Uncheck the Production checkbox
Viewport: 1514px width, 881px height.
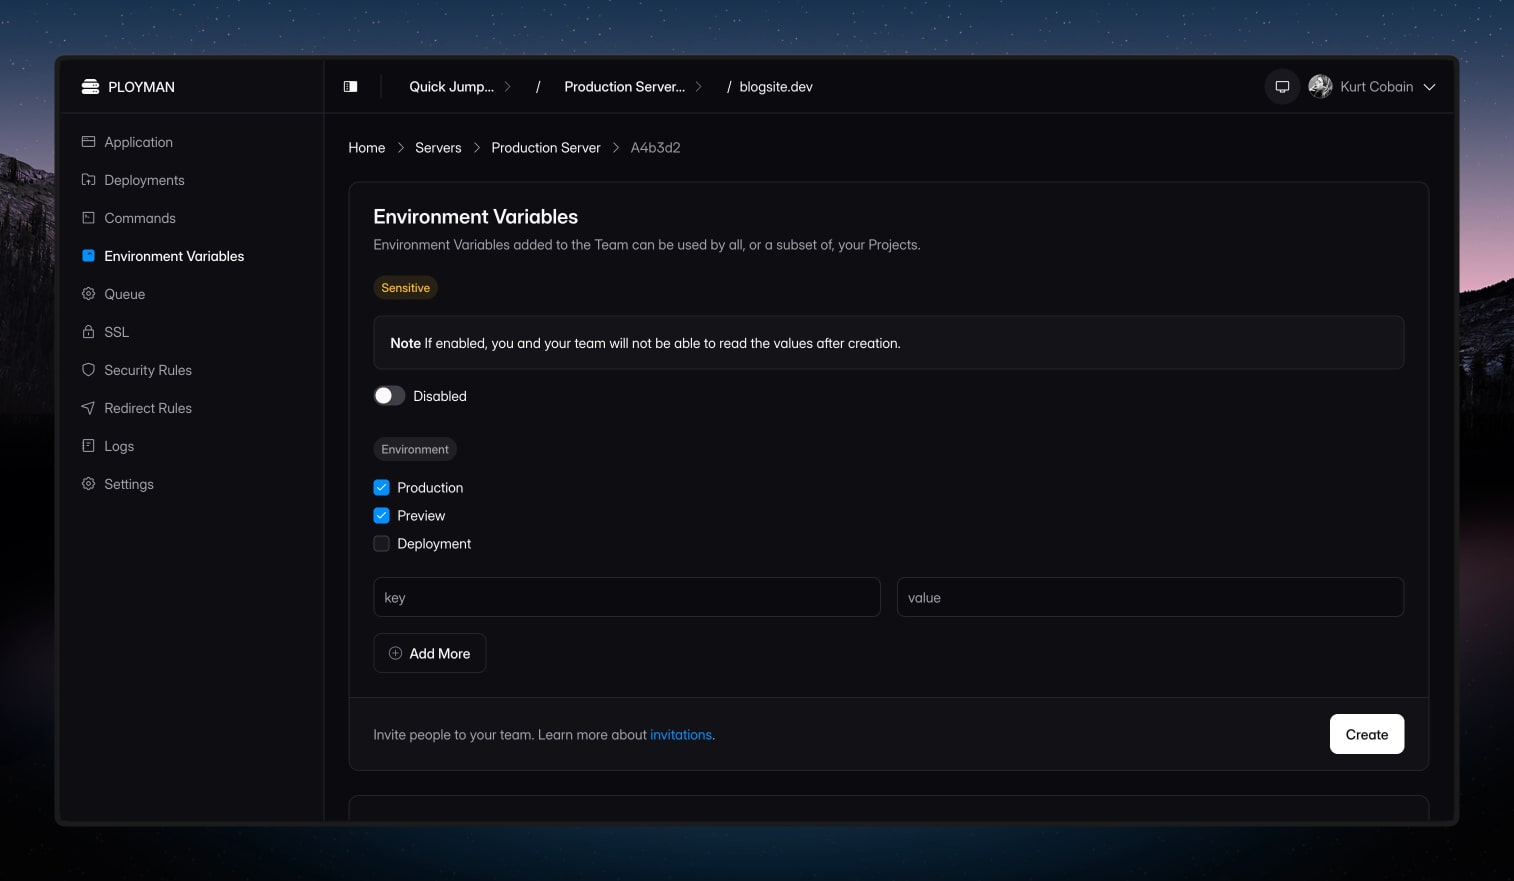381,488
